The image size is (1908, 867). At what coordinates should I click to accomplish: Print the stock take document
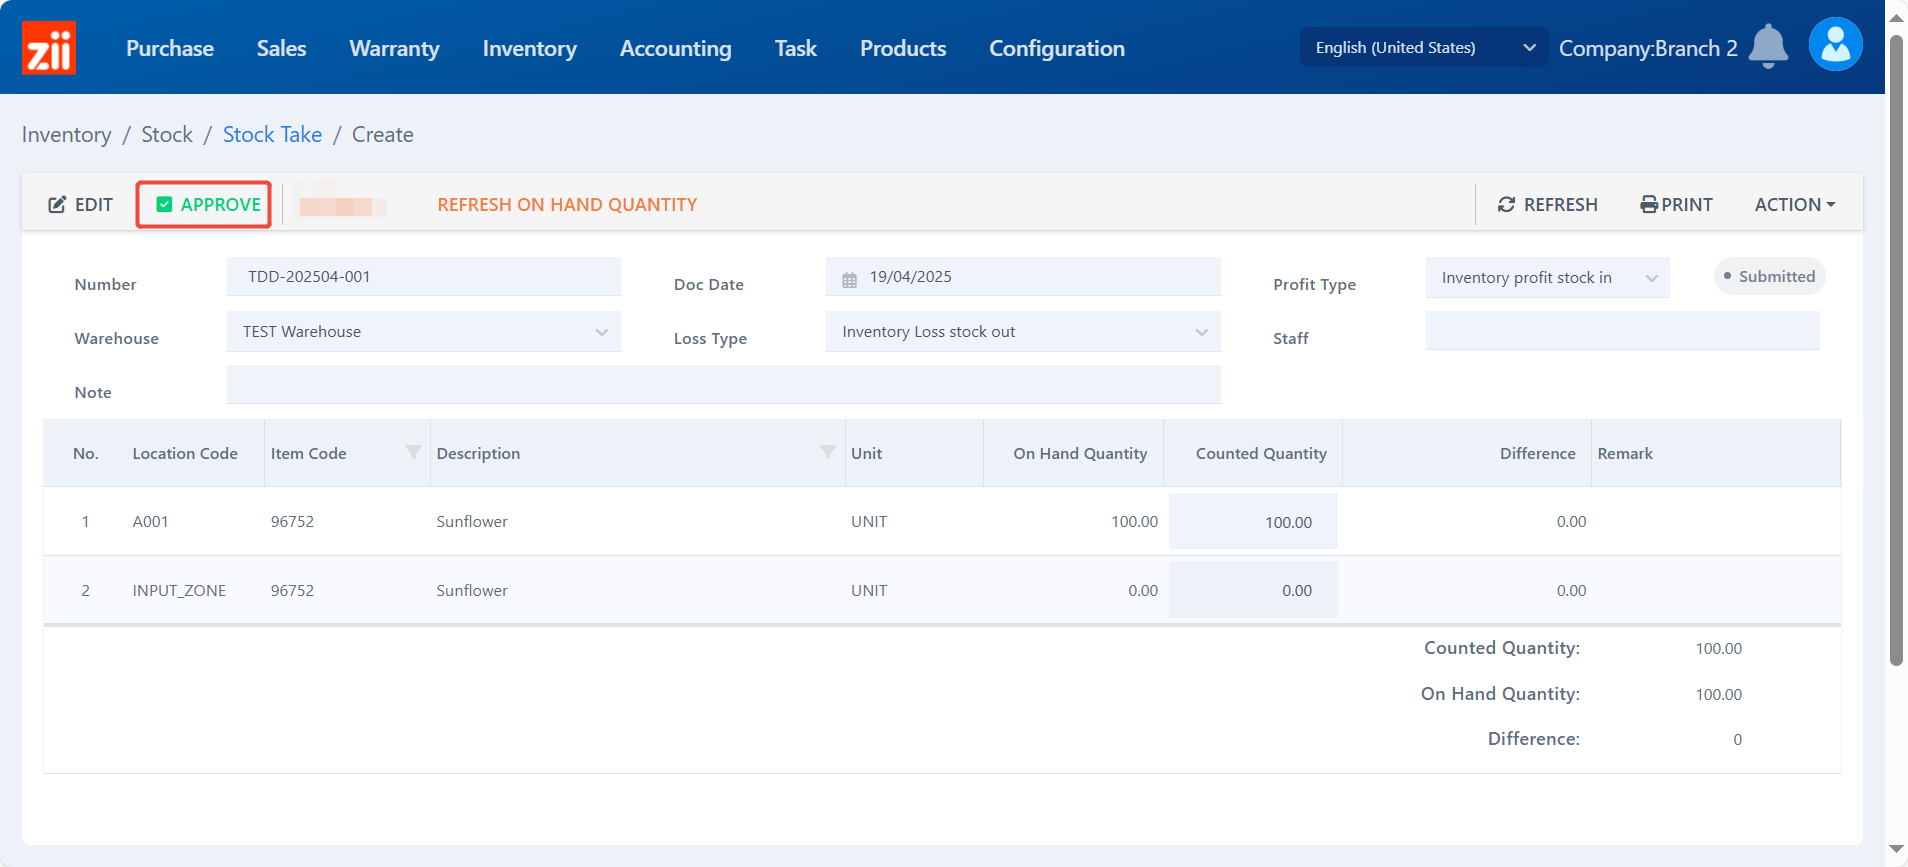tap(1676, 204)
